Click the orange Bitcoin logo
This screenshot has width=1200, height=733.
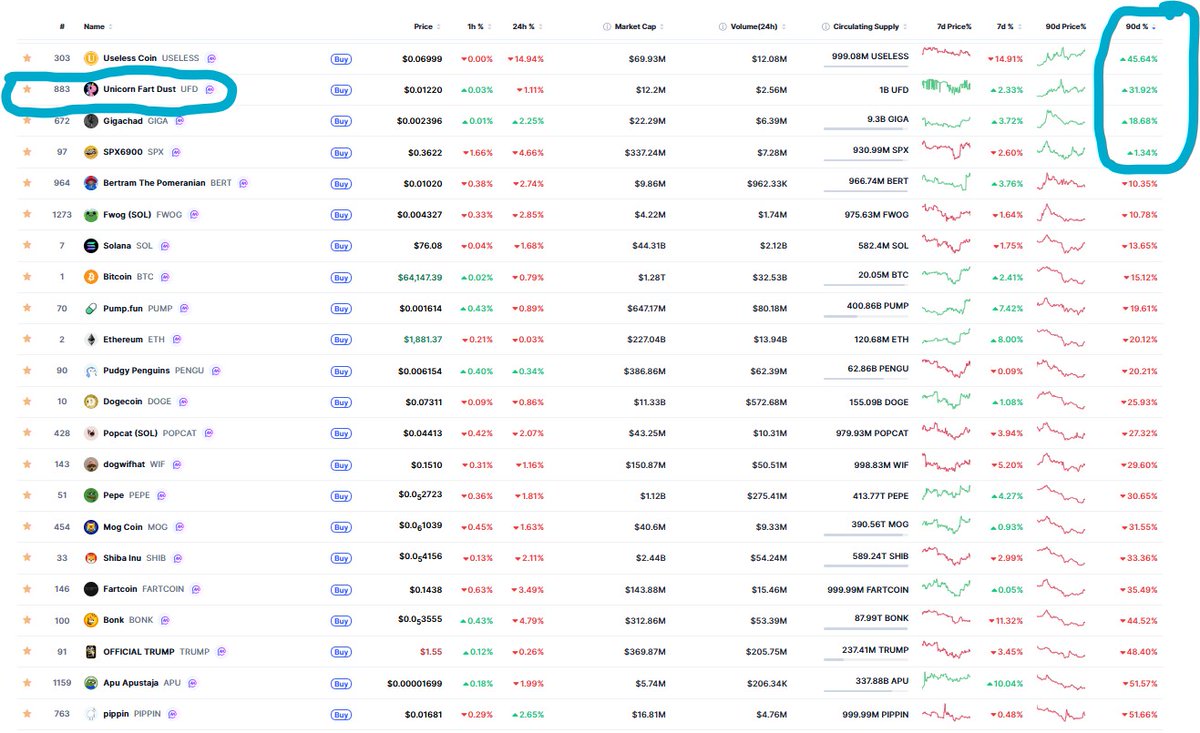[91, 278]
